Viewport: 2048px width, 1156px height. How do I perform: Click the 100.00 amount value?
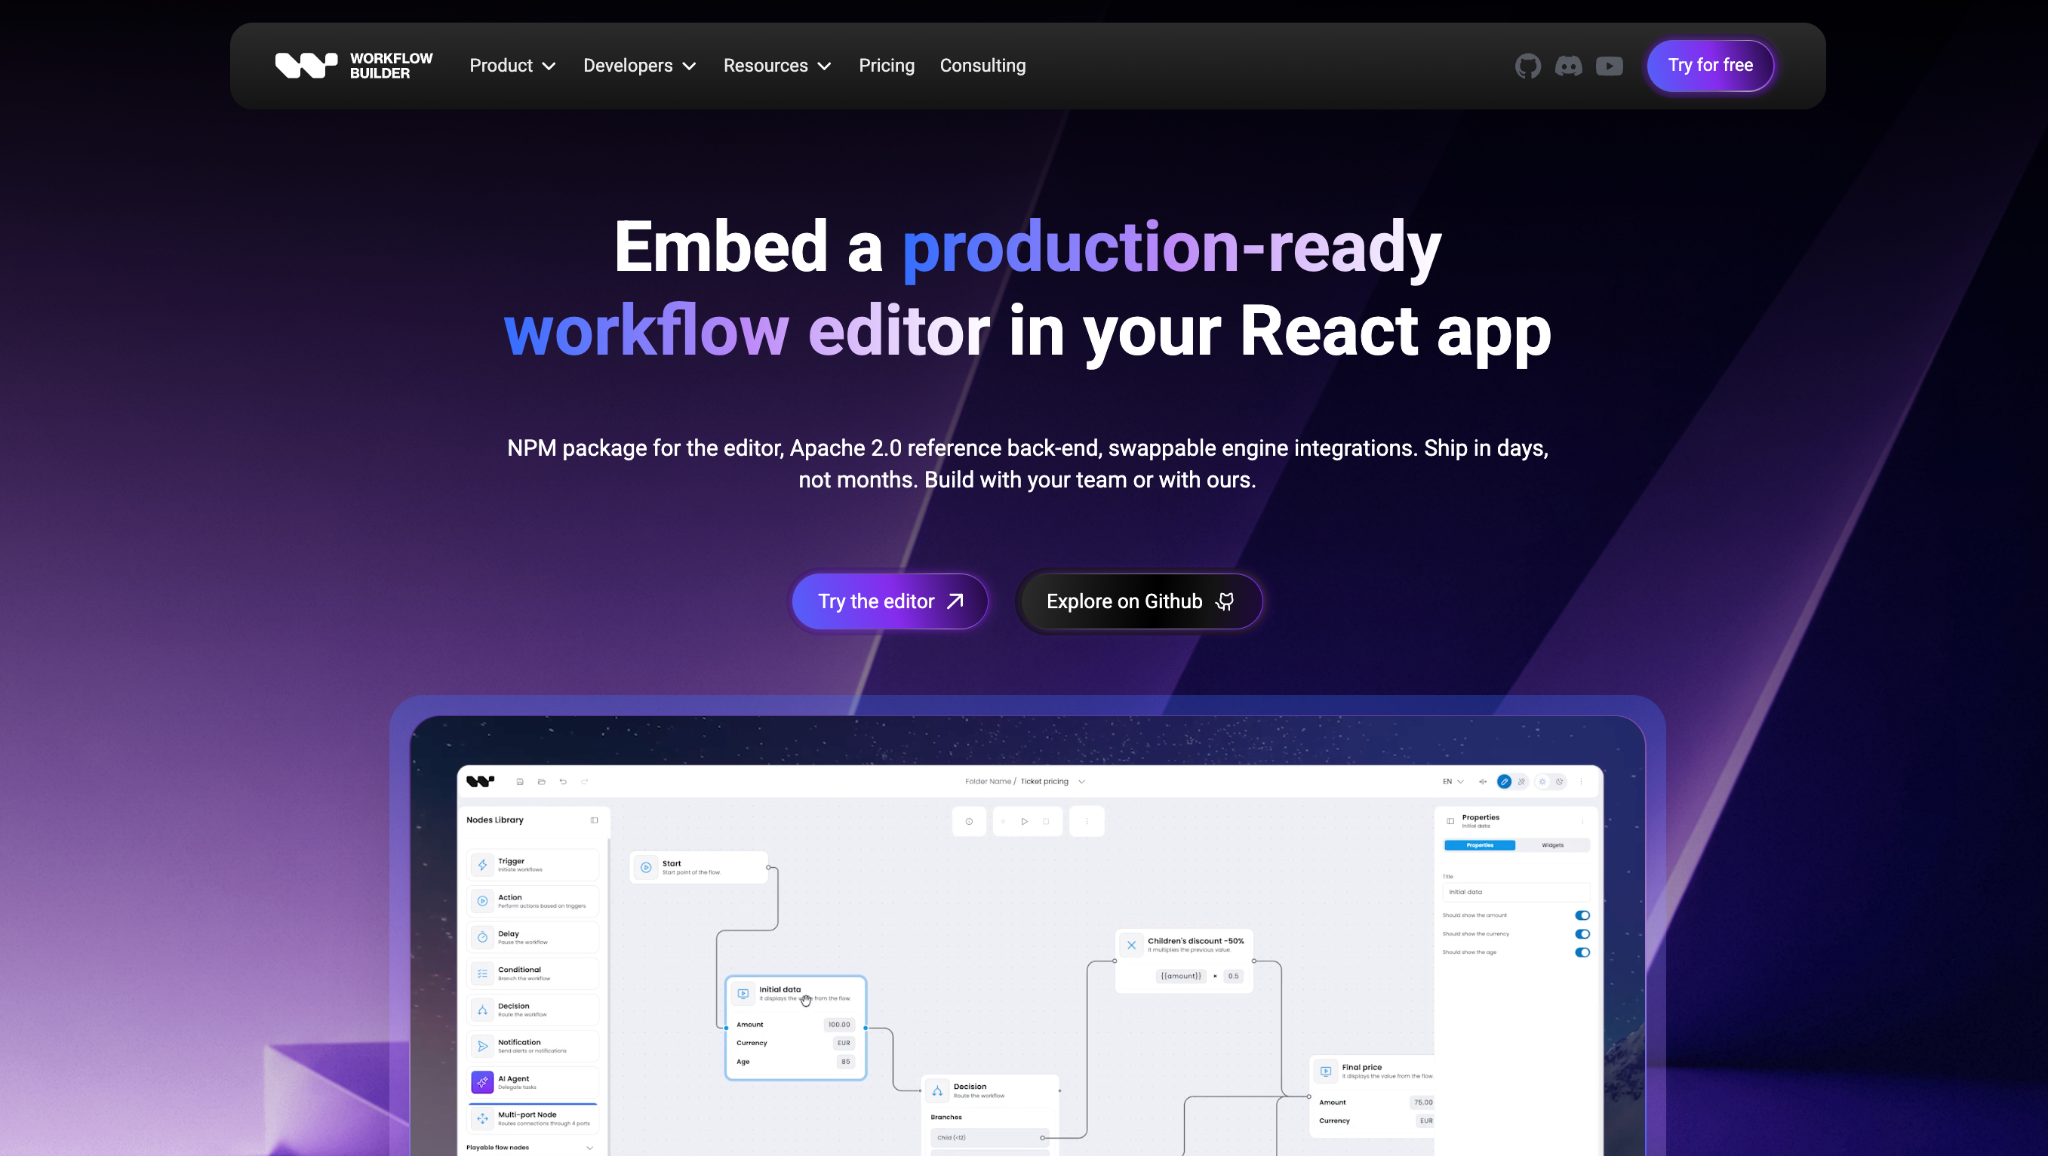839,1025
